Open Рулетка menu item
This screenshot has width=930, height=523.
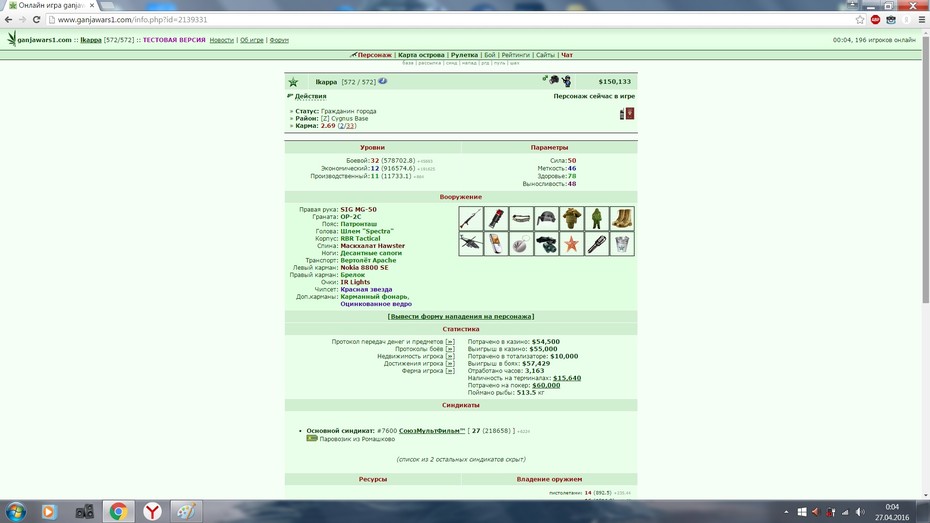click(464, 55)
